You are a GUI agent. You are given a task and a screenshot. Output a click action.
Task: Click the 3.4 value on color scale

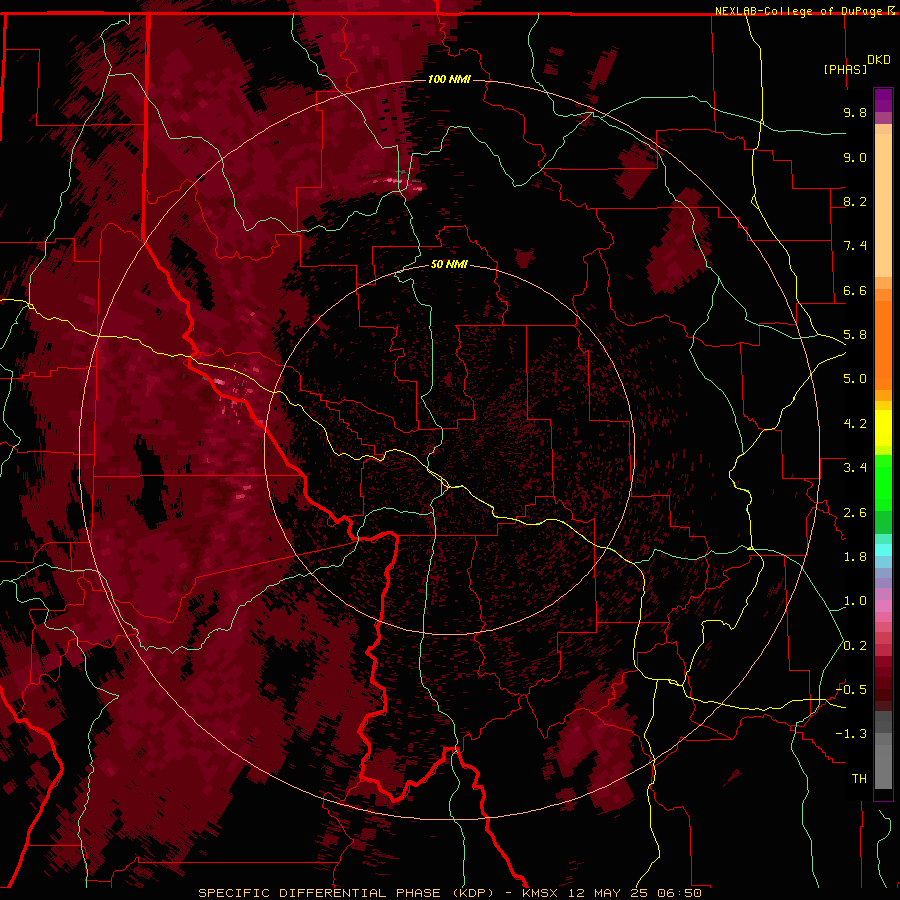pos(855,468)
